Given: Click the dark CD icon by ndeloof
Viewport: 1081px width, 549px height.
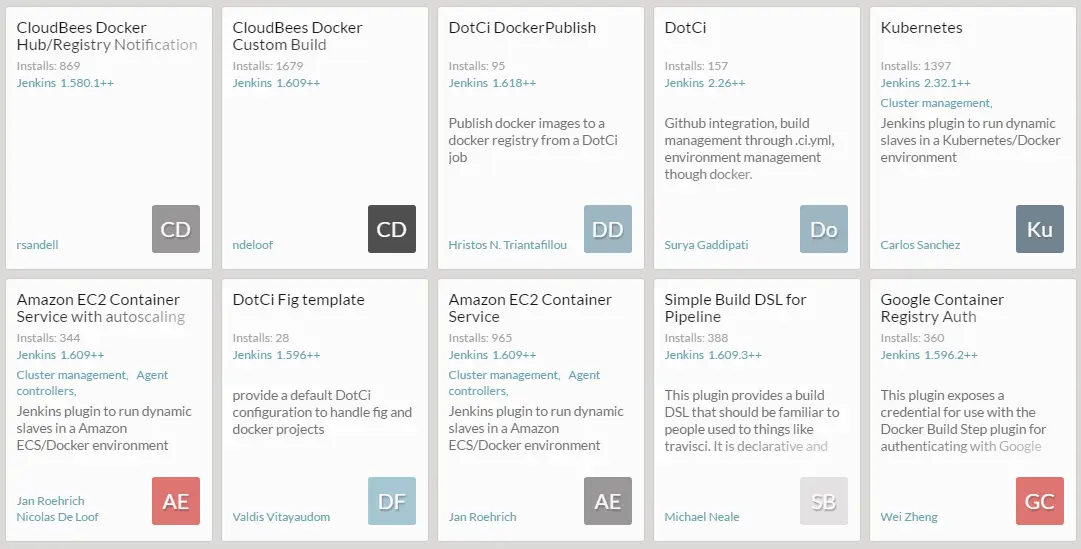Looking at the screenshot, I should coord(392,229).
